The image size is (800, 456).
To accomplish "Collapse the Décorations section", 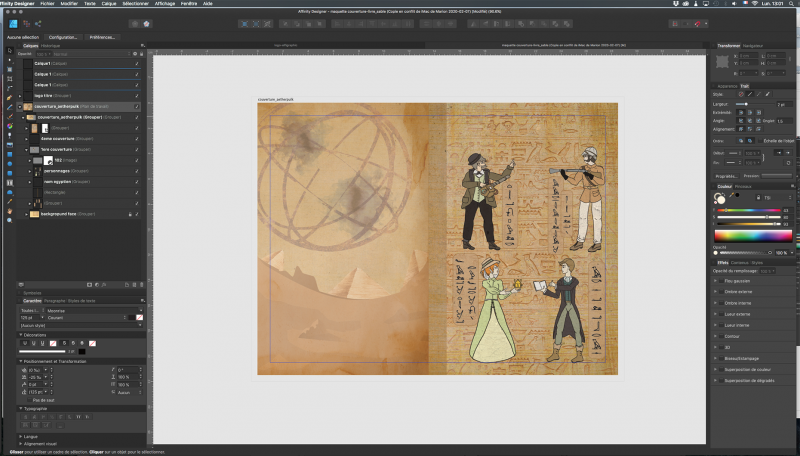I will click(x=21, y=335).
